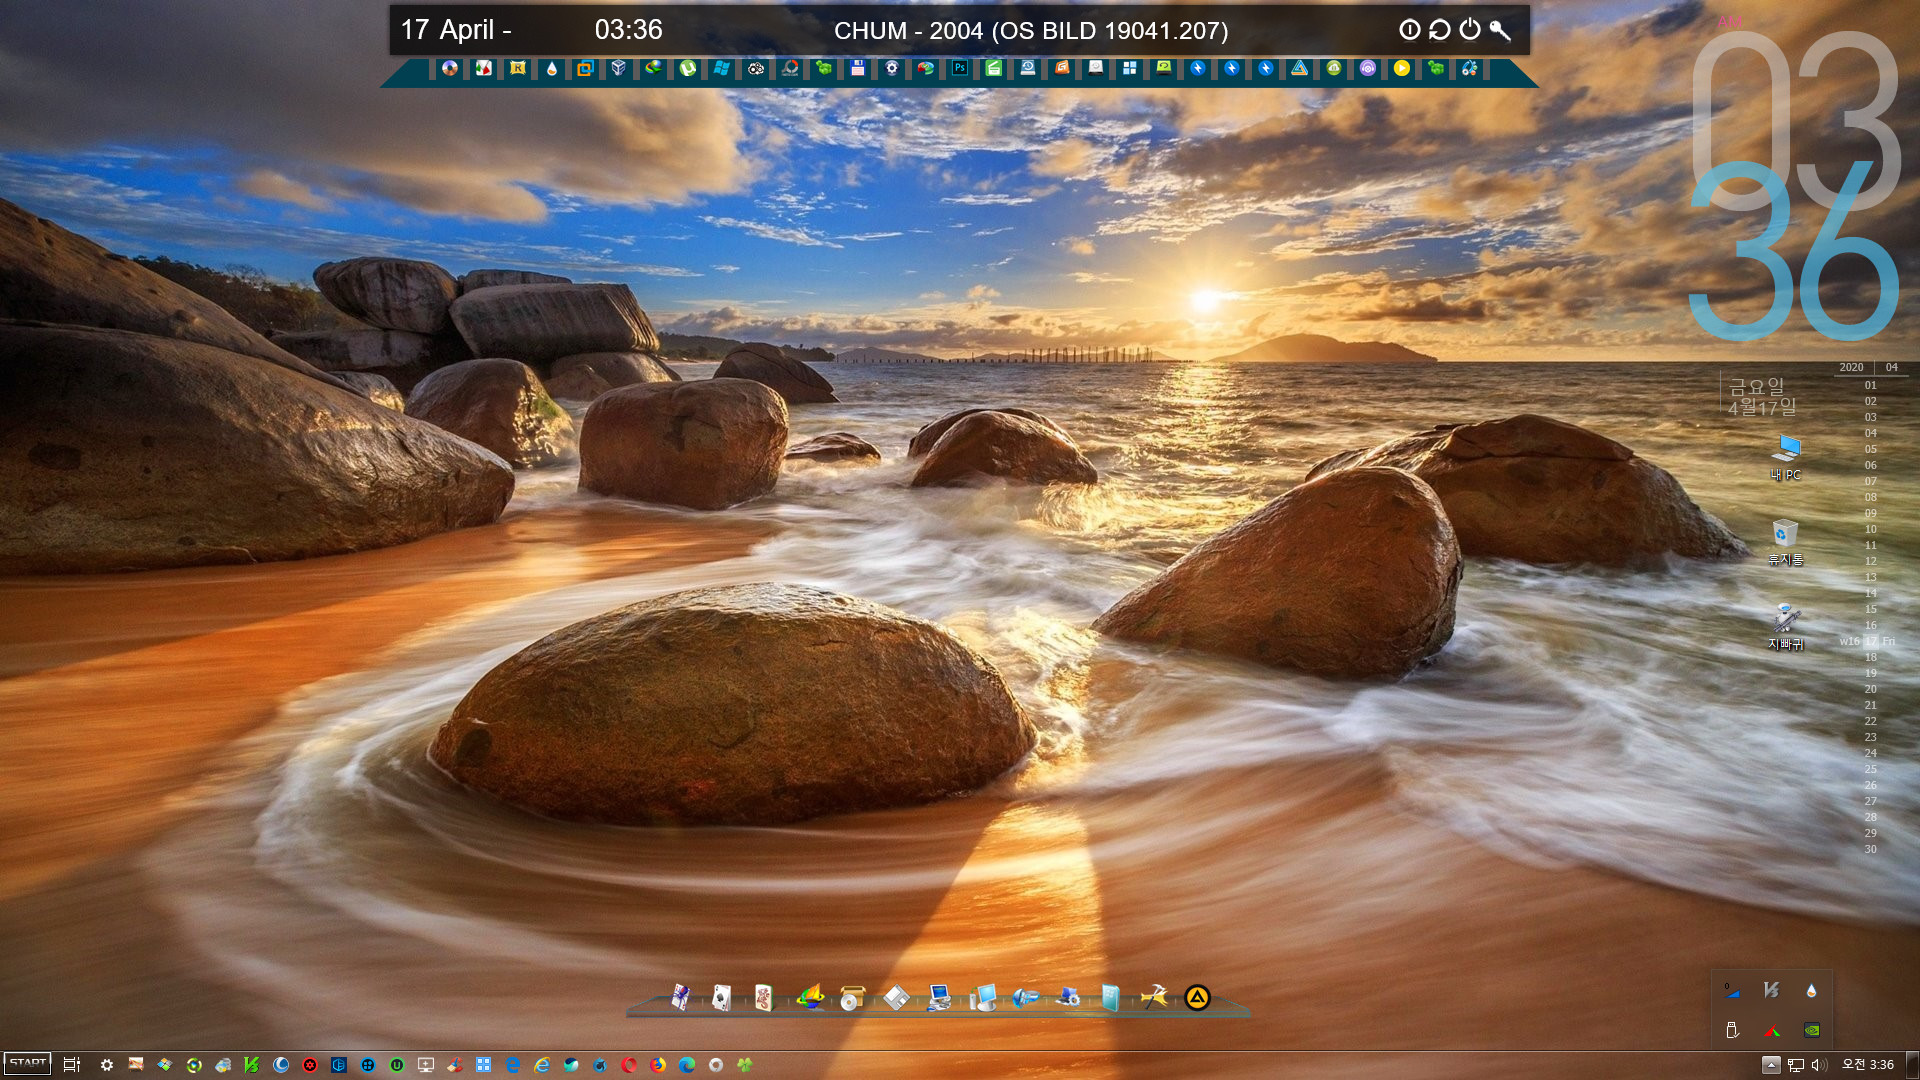Open the Mahjong tile icon in dock
Image resolution: width=1920 pixels, height=1080 pixels.
coord(764,997)
